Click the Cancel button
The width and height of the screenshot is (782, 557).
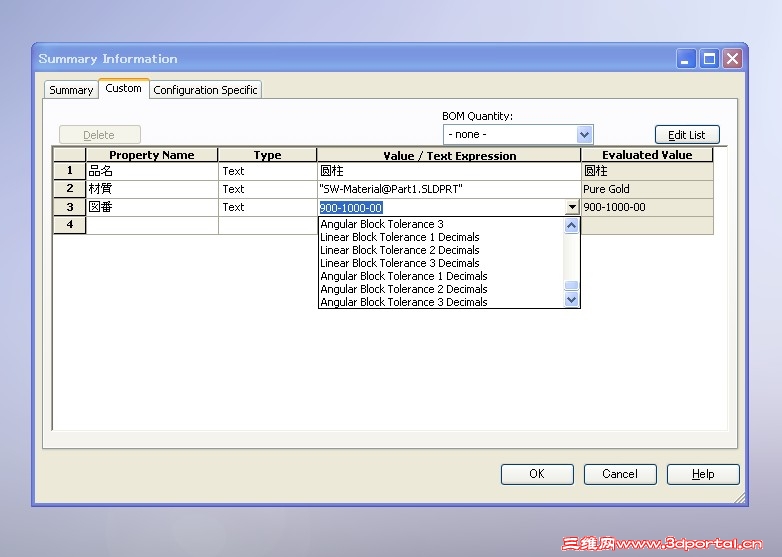(620, 474)
